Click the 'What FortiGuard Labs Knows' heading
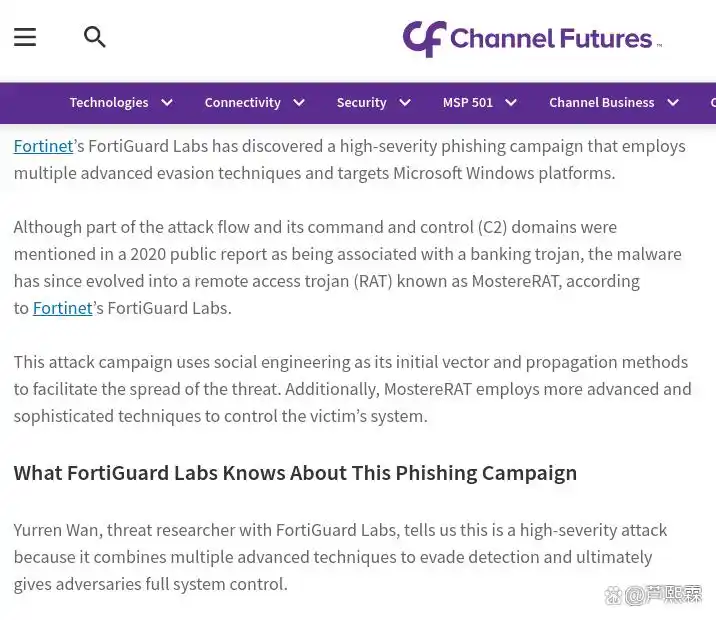Image resolution: width=716 pixels, height=620 pixels. 295,473
